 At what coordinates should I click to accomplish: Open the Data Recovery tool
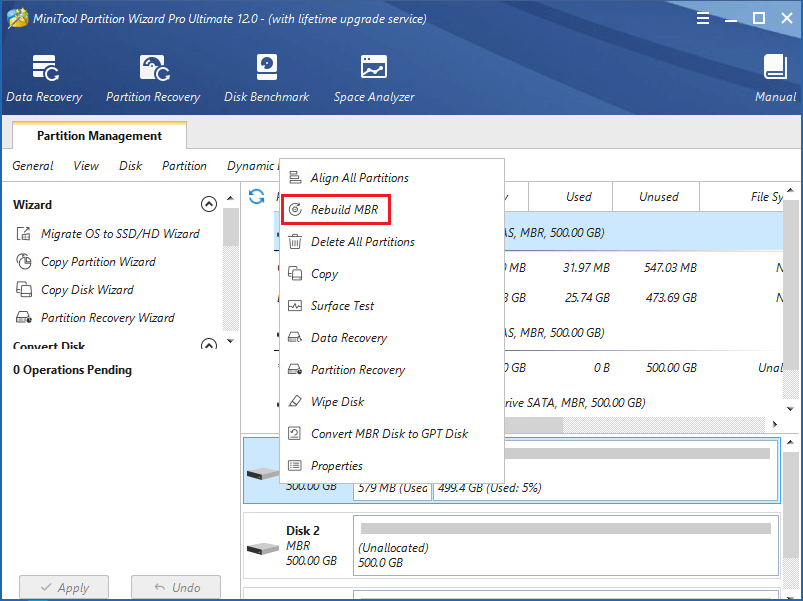pos(44,78)
